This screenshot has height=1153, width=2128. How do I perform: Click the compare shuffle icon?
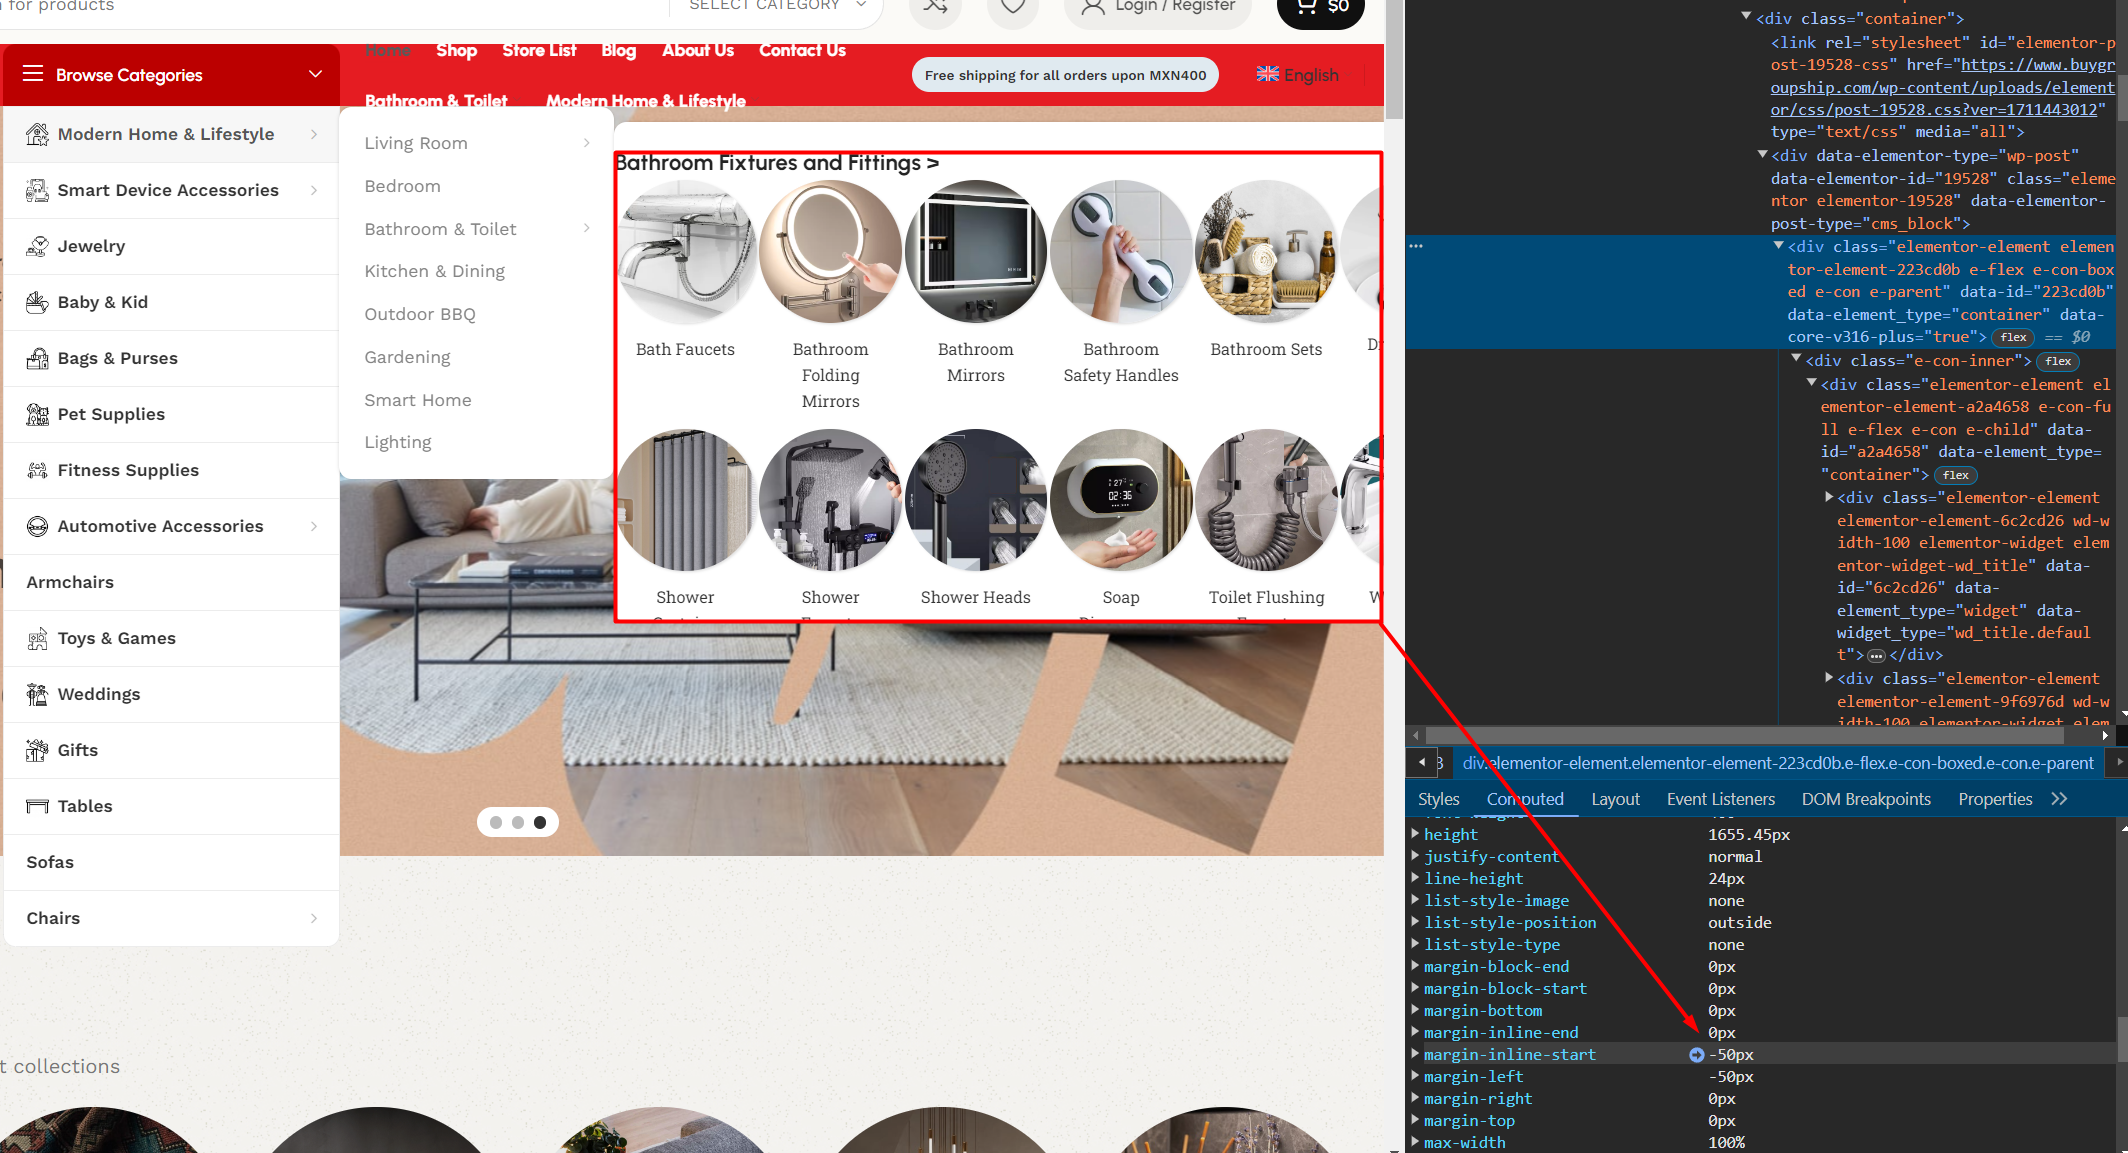tap(935, 6)
